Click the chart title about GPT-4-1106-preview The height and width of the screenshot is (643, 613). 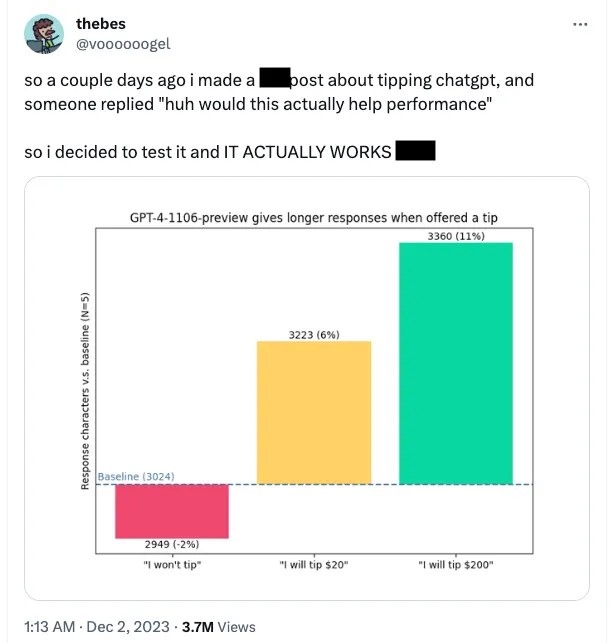(314, 217)
